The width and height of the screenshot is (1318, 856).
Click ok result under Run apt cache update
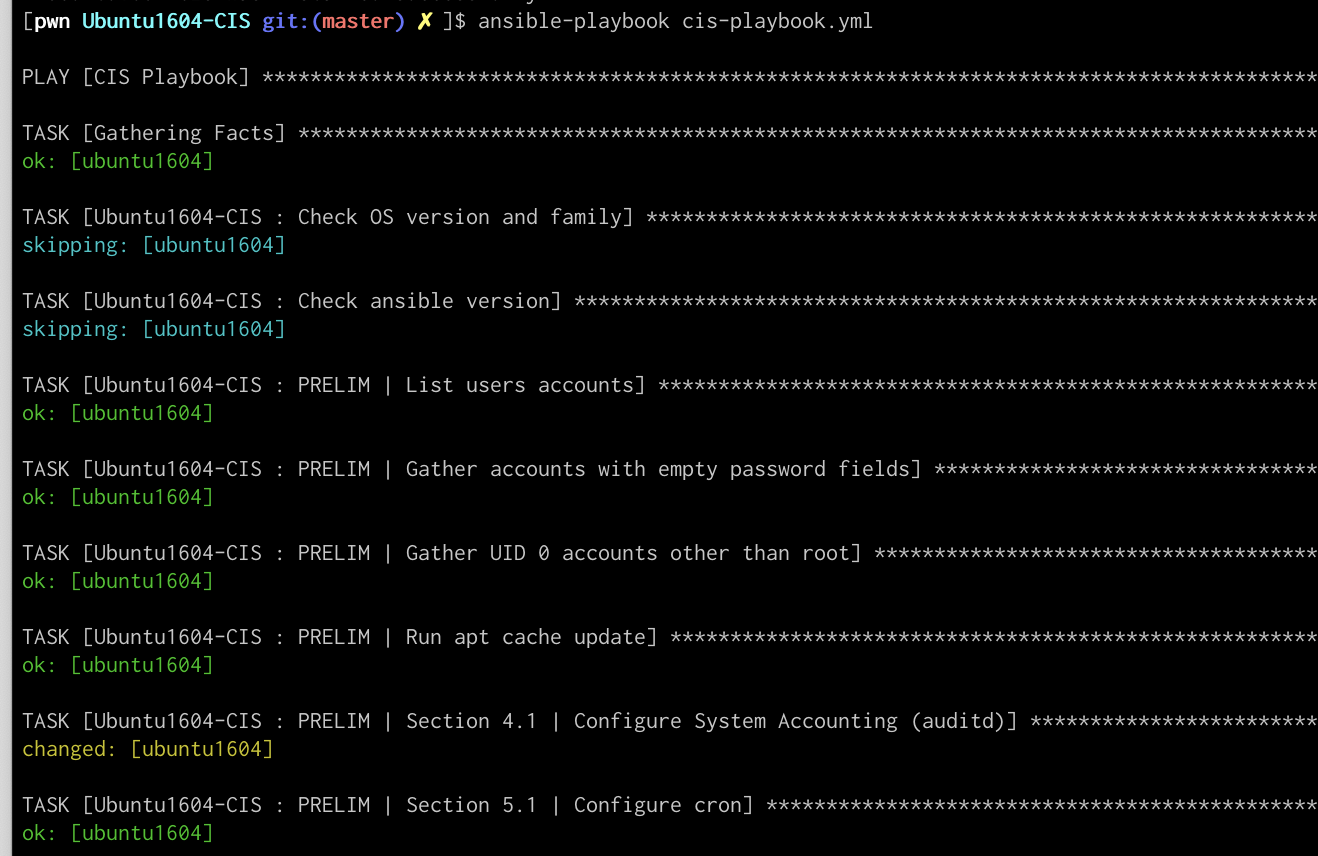117,665
